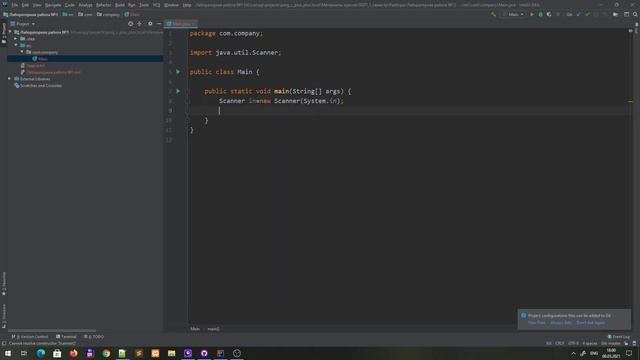640x360 pixels.
Task: Open the Help menu
Action: pyautogui.click(x=187, y=5)
